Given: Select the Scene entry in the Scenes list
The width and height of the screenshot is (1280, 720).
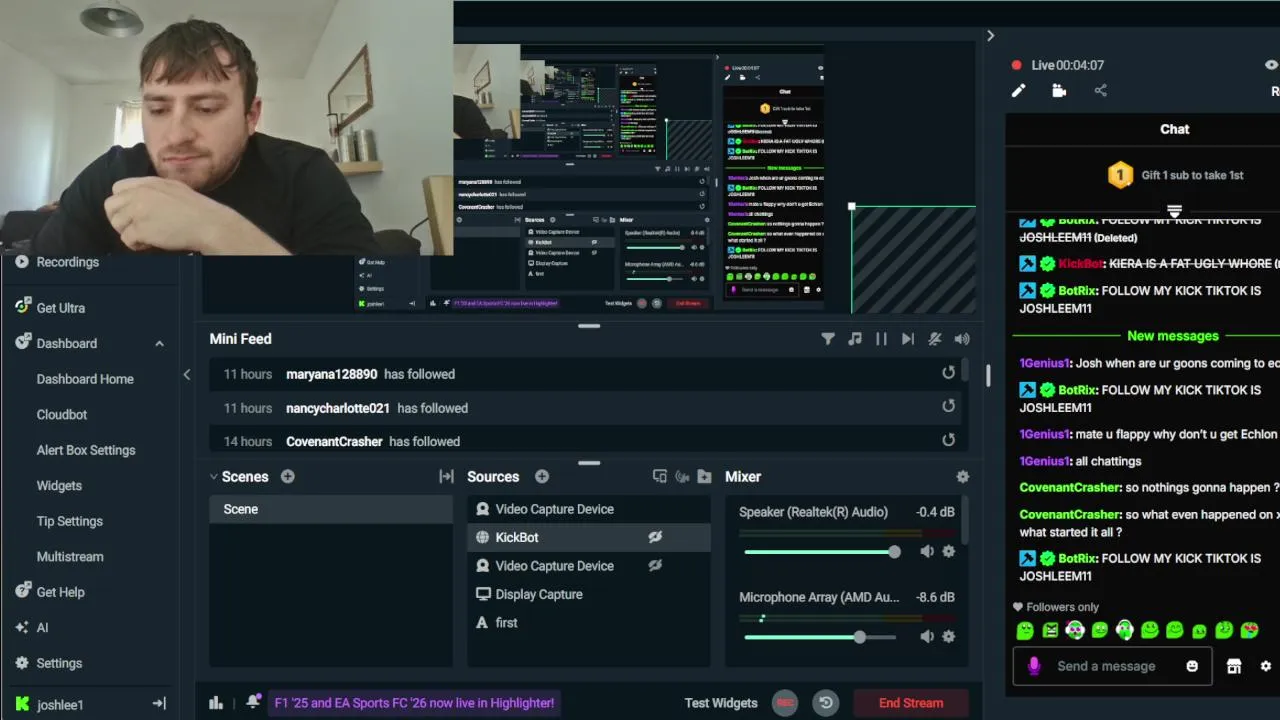Looking at the screenshot, I should click(331, 509).
